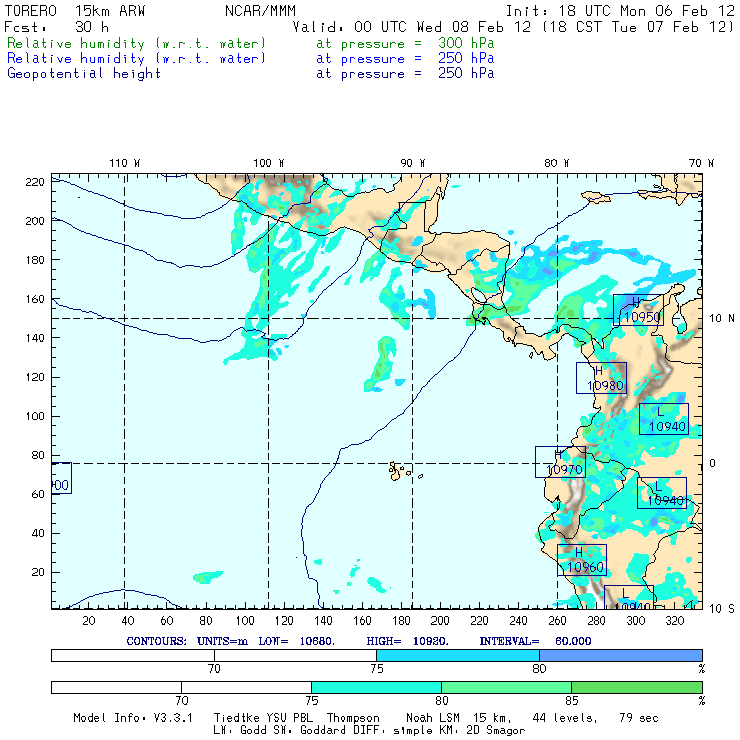Viewport: 740px width, 740px height.
Task: Click the northernmost L 10940 low marker
Action: coord(663,419)
